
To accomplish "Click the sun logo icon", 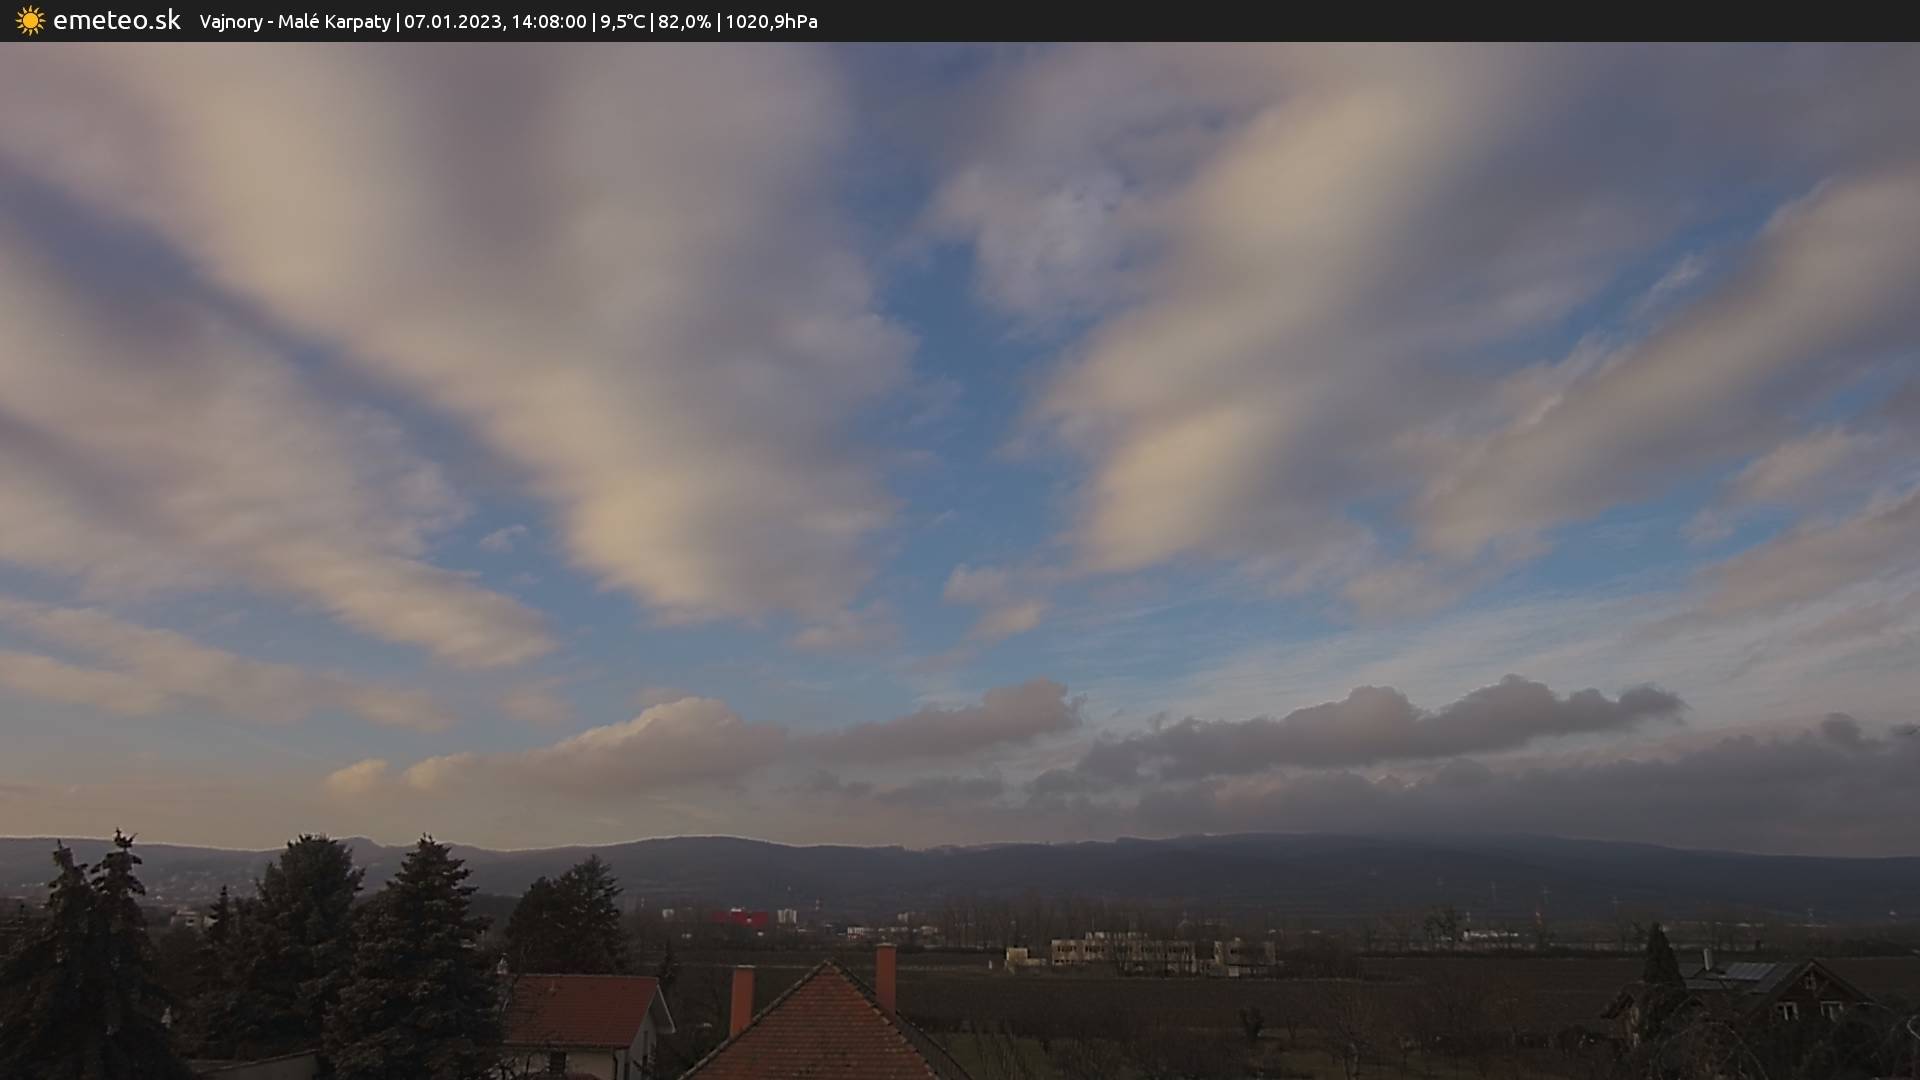I will [x=30, y=21].
